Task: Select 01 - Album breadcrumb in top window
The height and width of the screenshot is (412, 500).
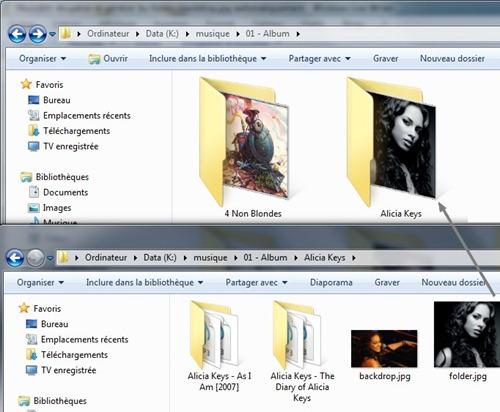Action: pos(268,34)
